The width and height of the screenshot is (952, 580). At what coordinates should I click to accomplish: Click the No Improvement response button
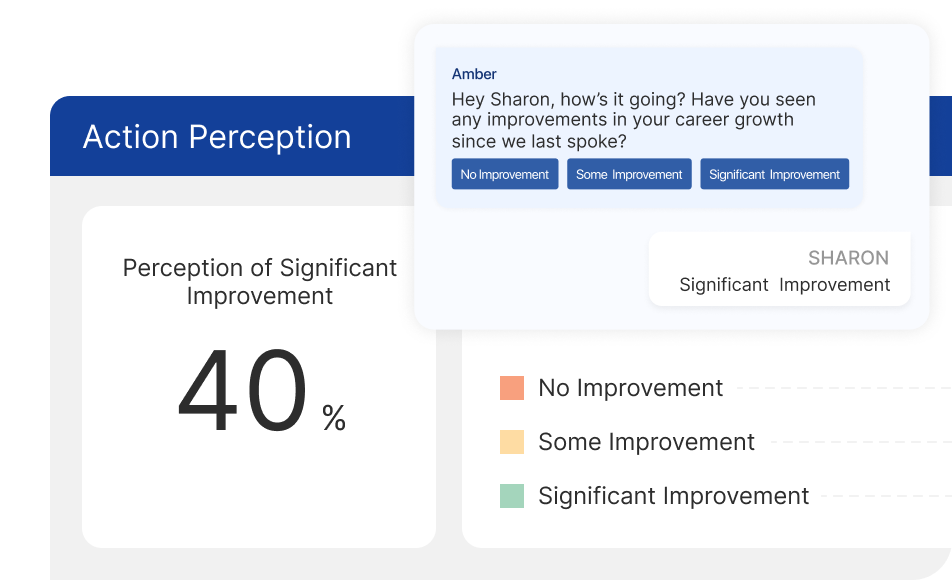pos(505,174)
